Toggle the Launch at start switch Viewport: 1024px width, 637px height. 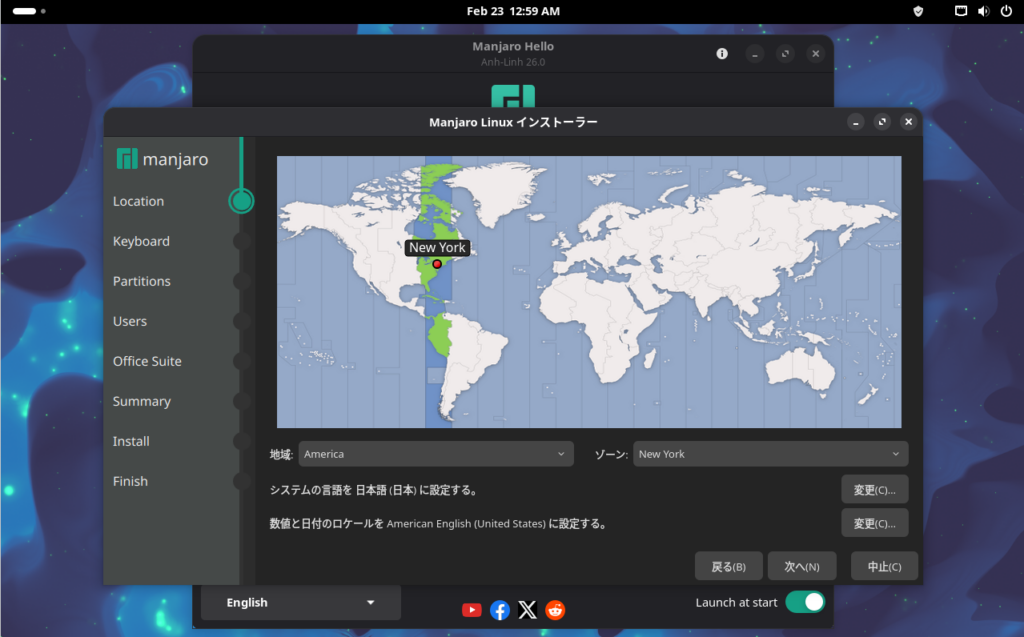[x=805, y=602]
